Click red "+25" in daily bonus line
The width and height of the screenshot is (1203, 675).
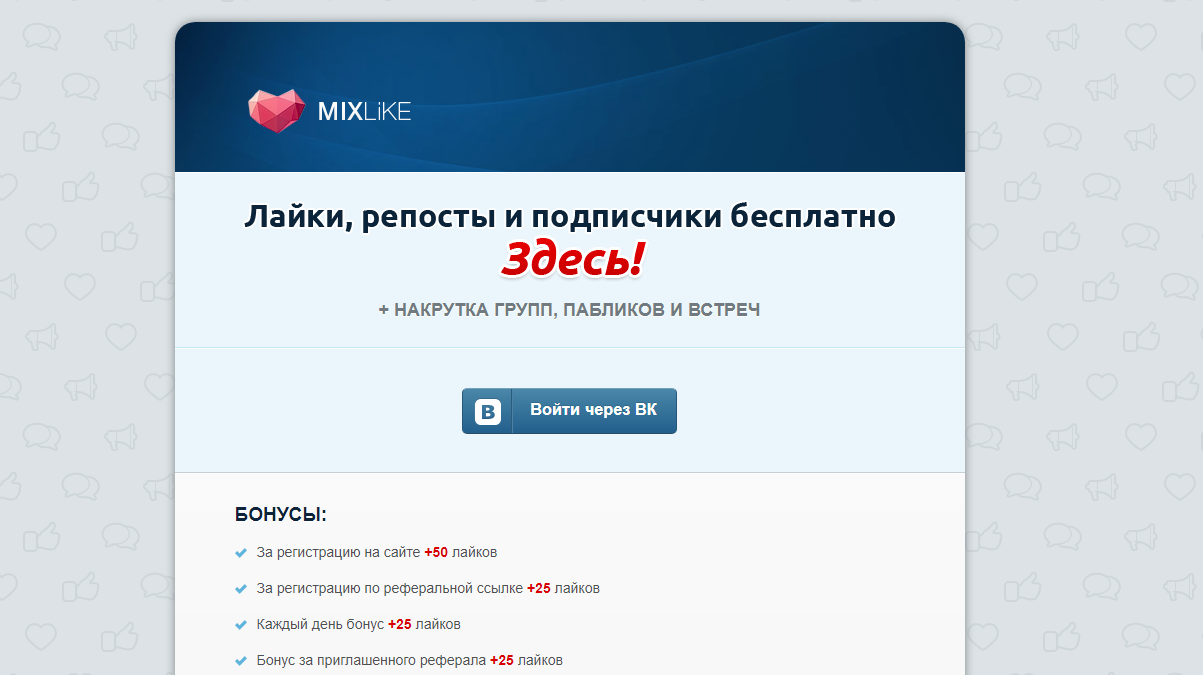coord(400,624)
